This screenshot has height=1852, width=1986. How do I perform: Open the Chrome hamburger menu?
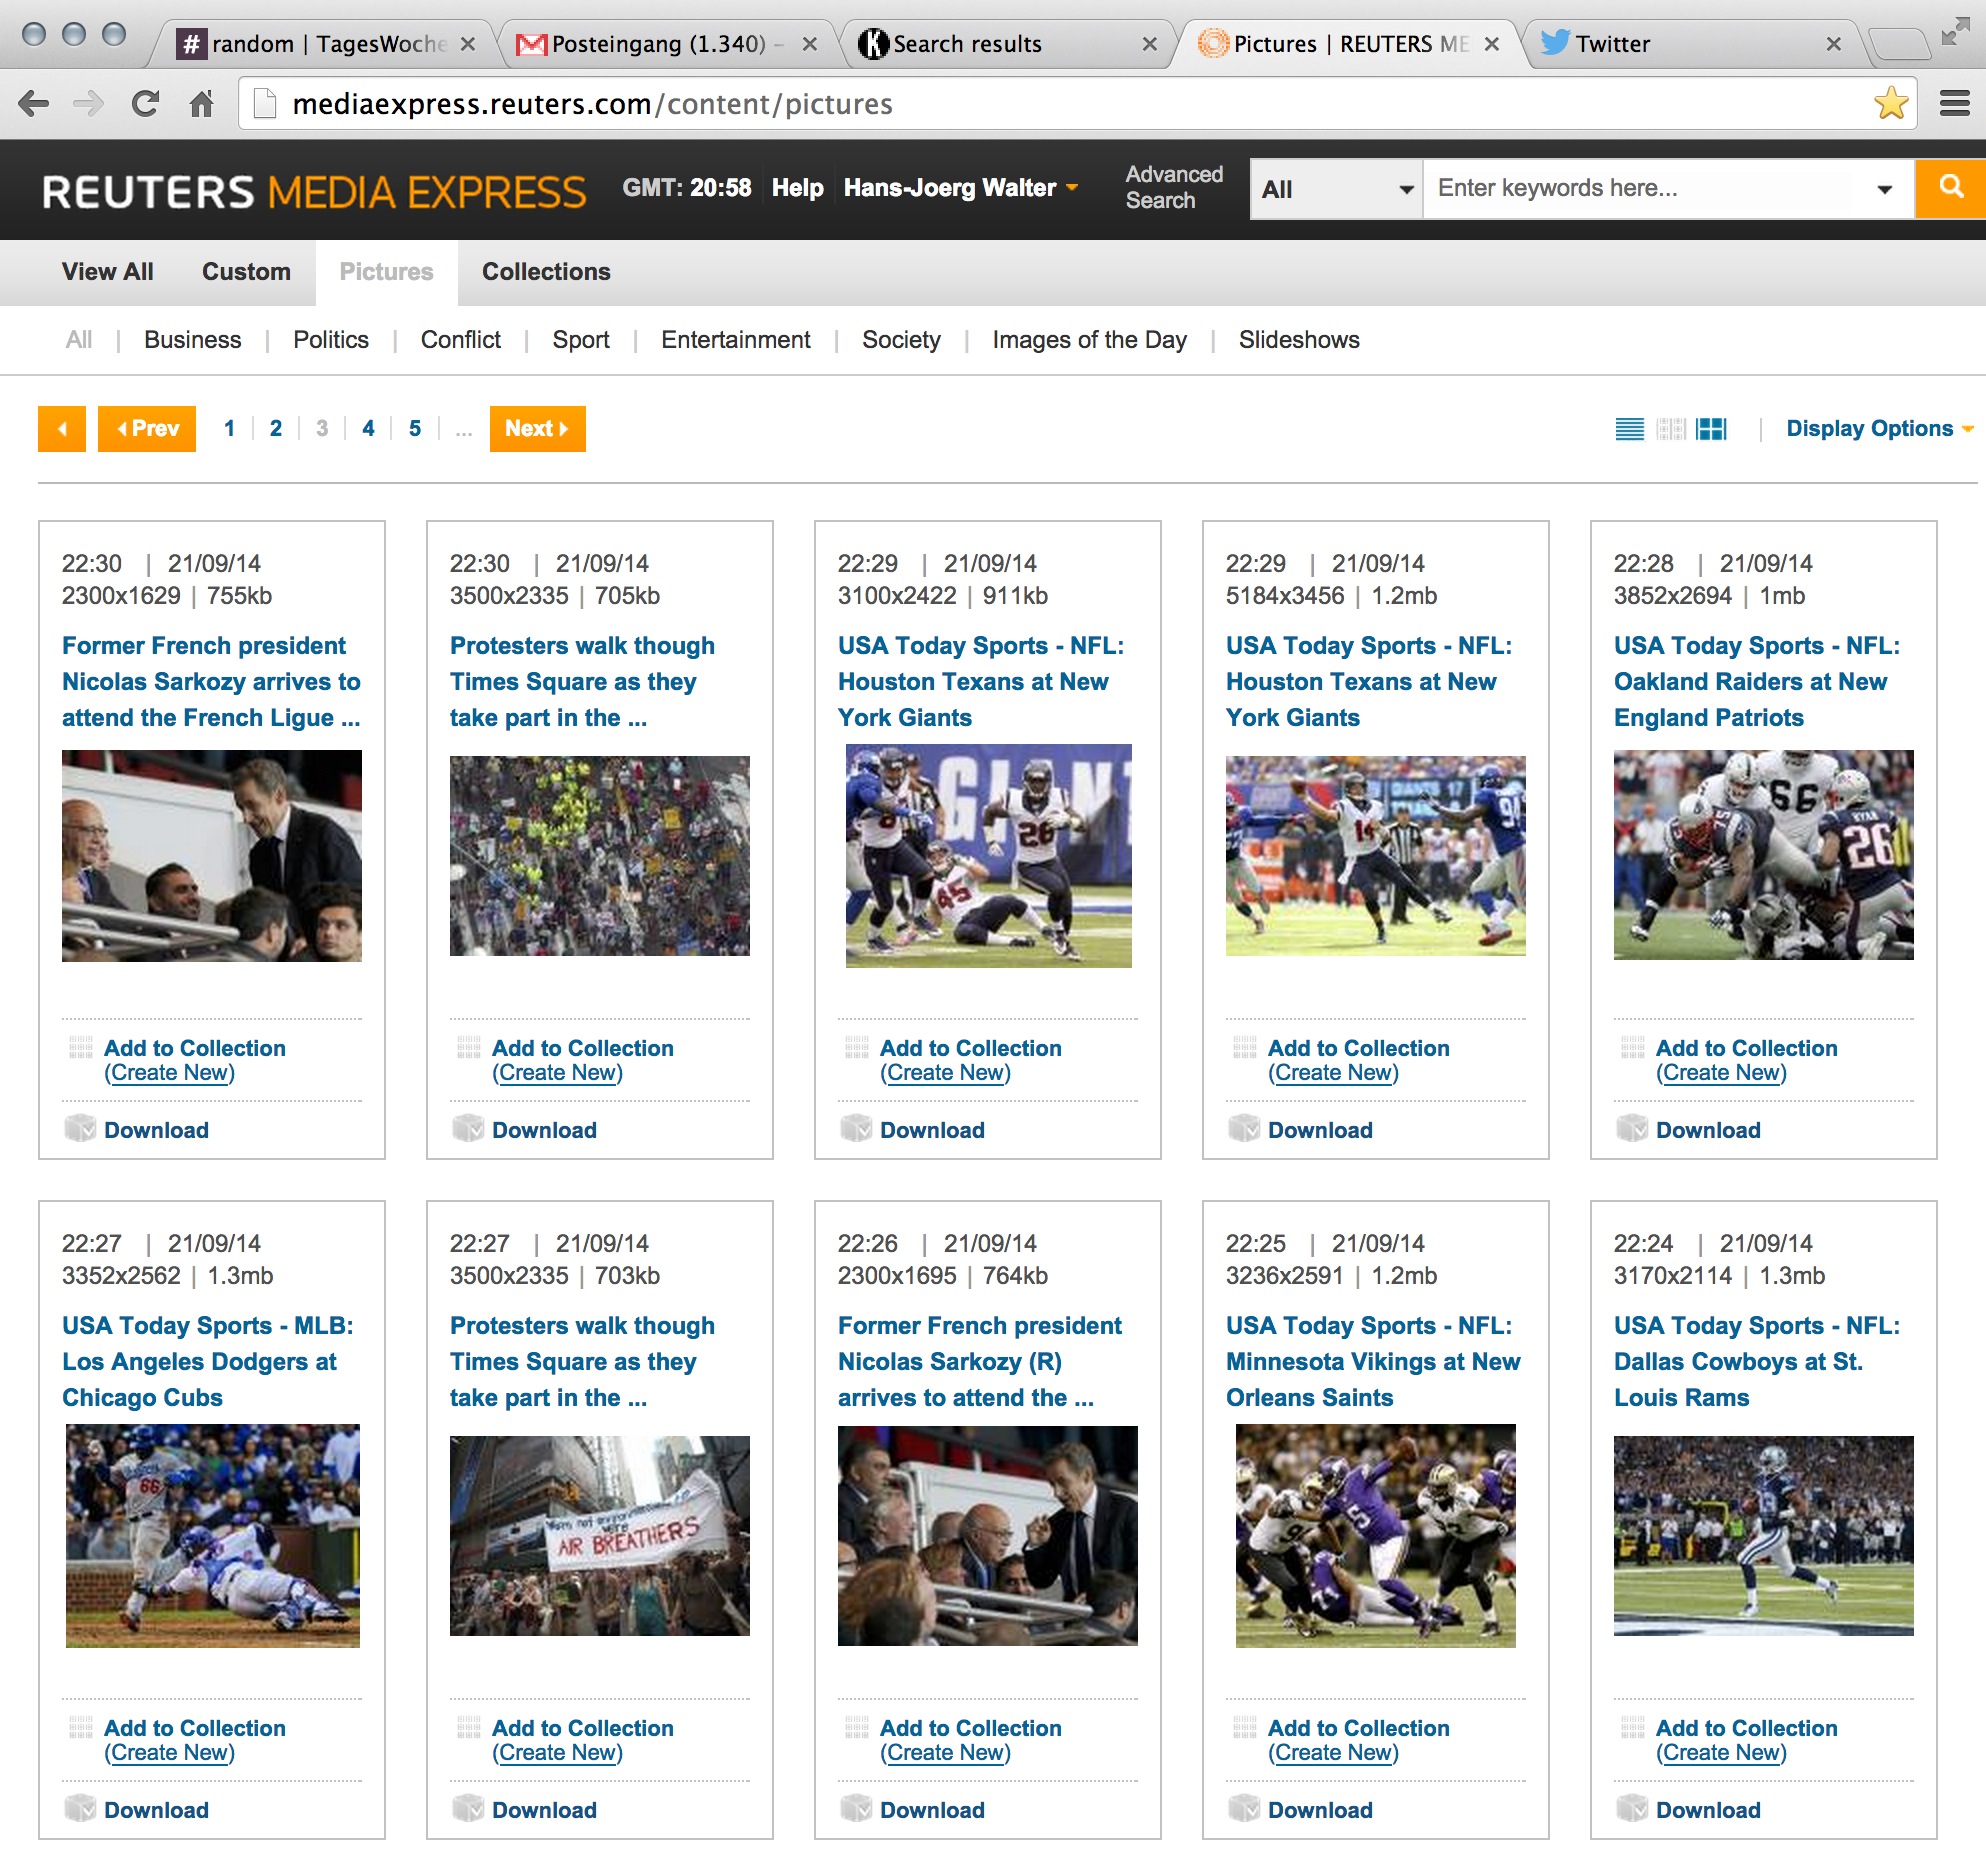1954,104
